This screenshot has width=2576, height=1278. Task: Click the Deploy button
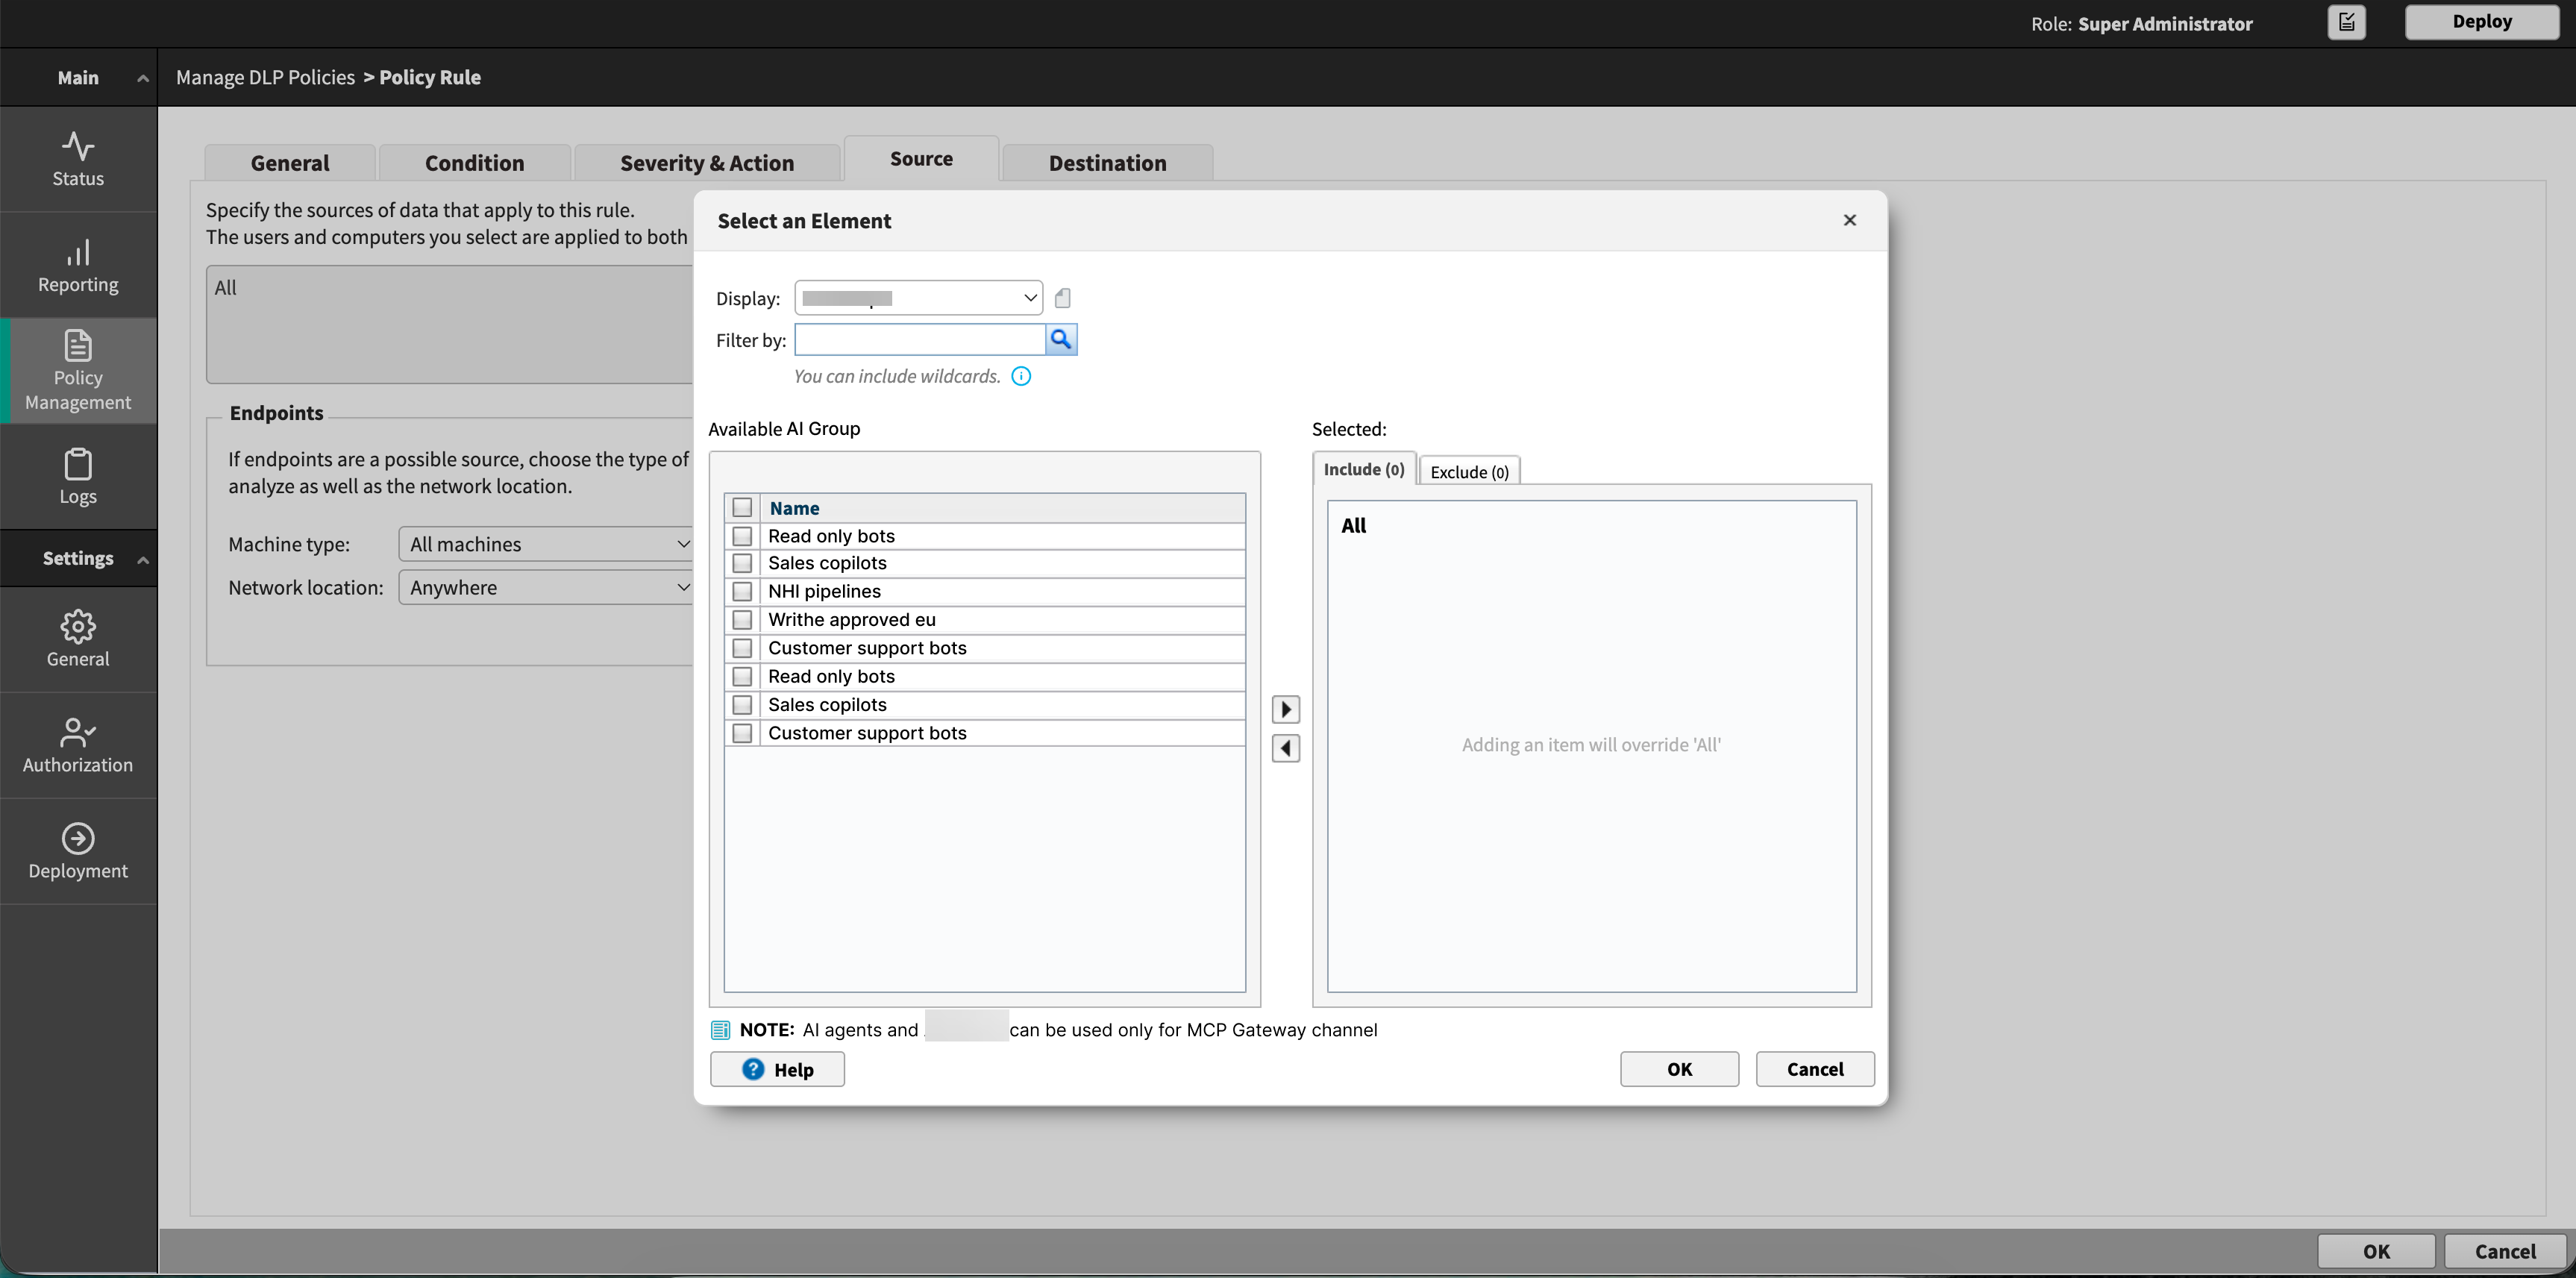2482,21
